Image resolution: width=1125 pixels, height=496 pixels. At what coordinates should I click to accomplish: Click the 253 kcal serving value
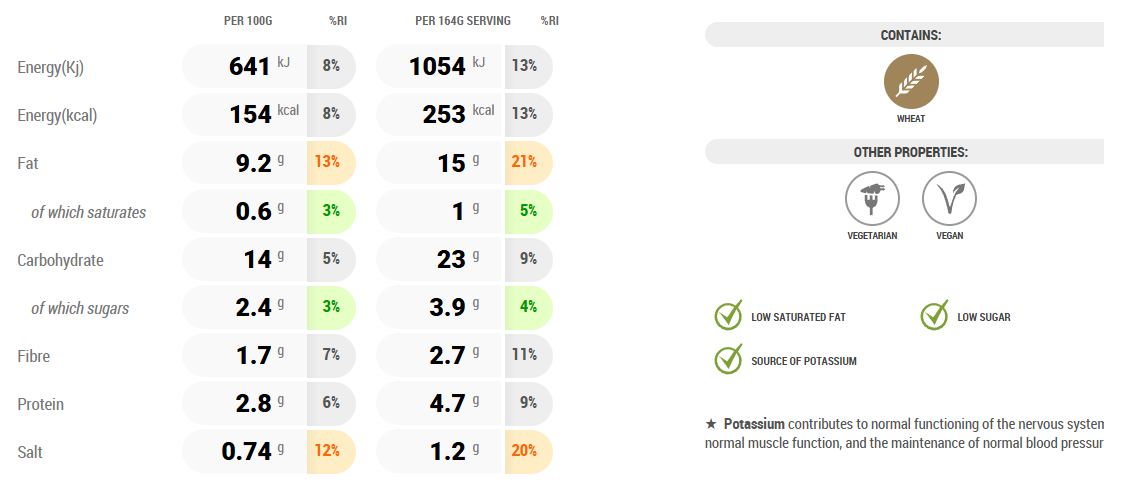[x=444, y=114]
